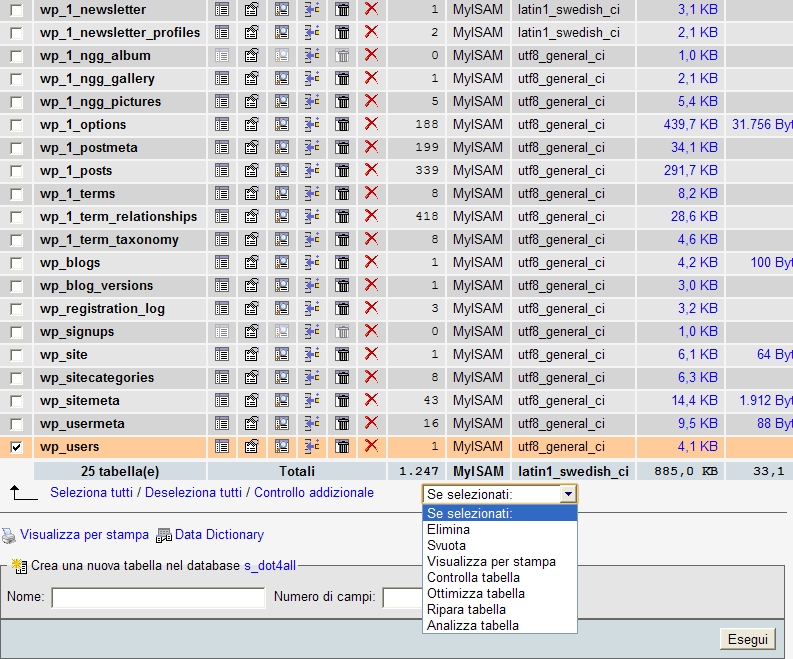The width and height of the screenshot is (793, 659).
Task: Insert icon in wp_blogs row
Action: point(312,262)
